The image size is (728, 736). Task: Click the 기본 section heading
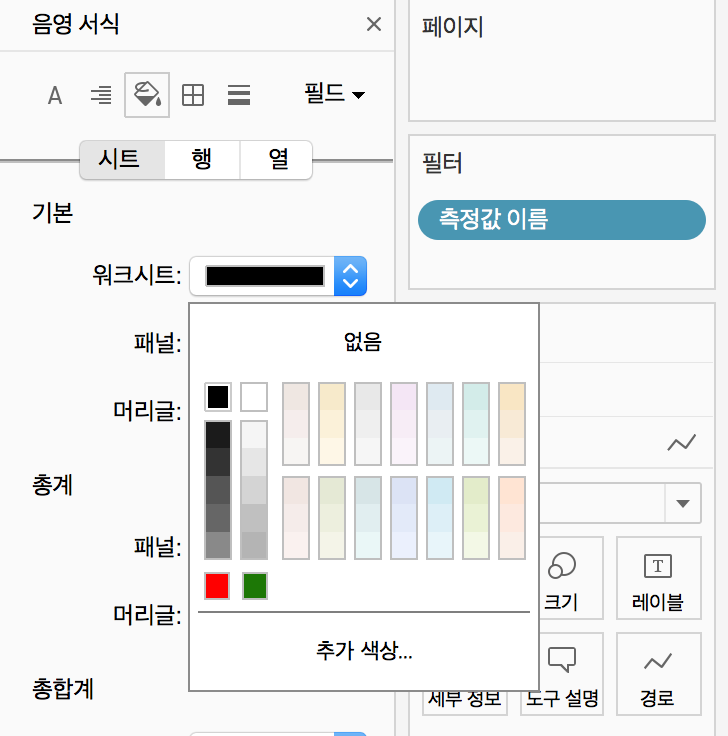click(x=53, y=213)
